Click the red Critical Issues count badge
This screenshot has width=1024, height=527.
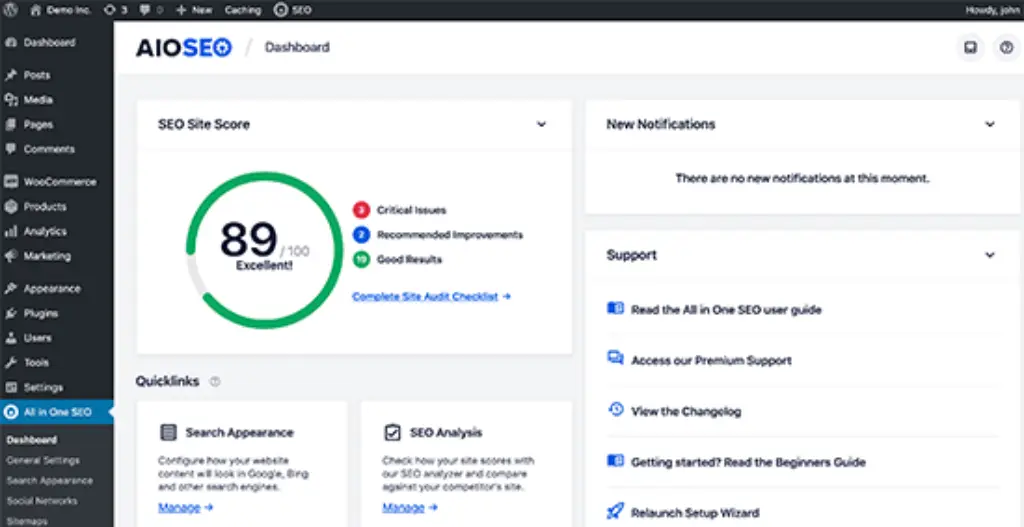click(361, 210)
